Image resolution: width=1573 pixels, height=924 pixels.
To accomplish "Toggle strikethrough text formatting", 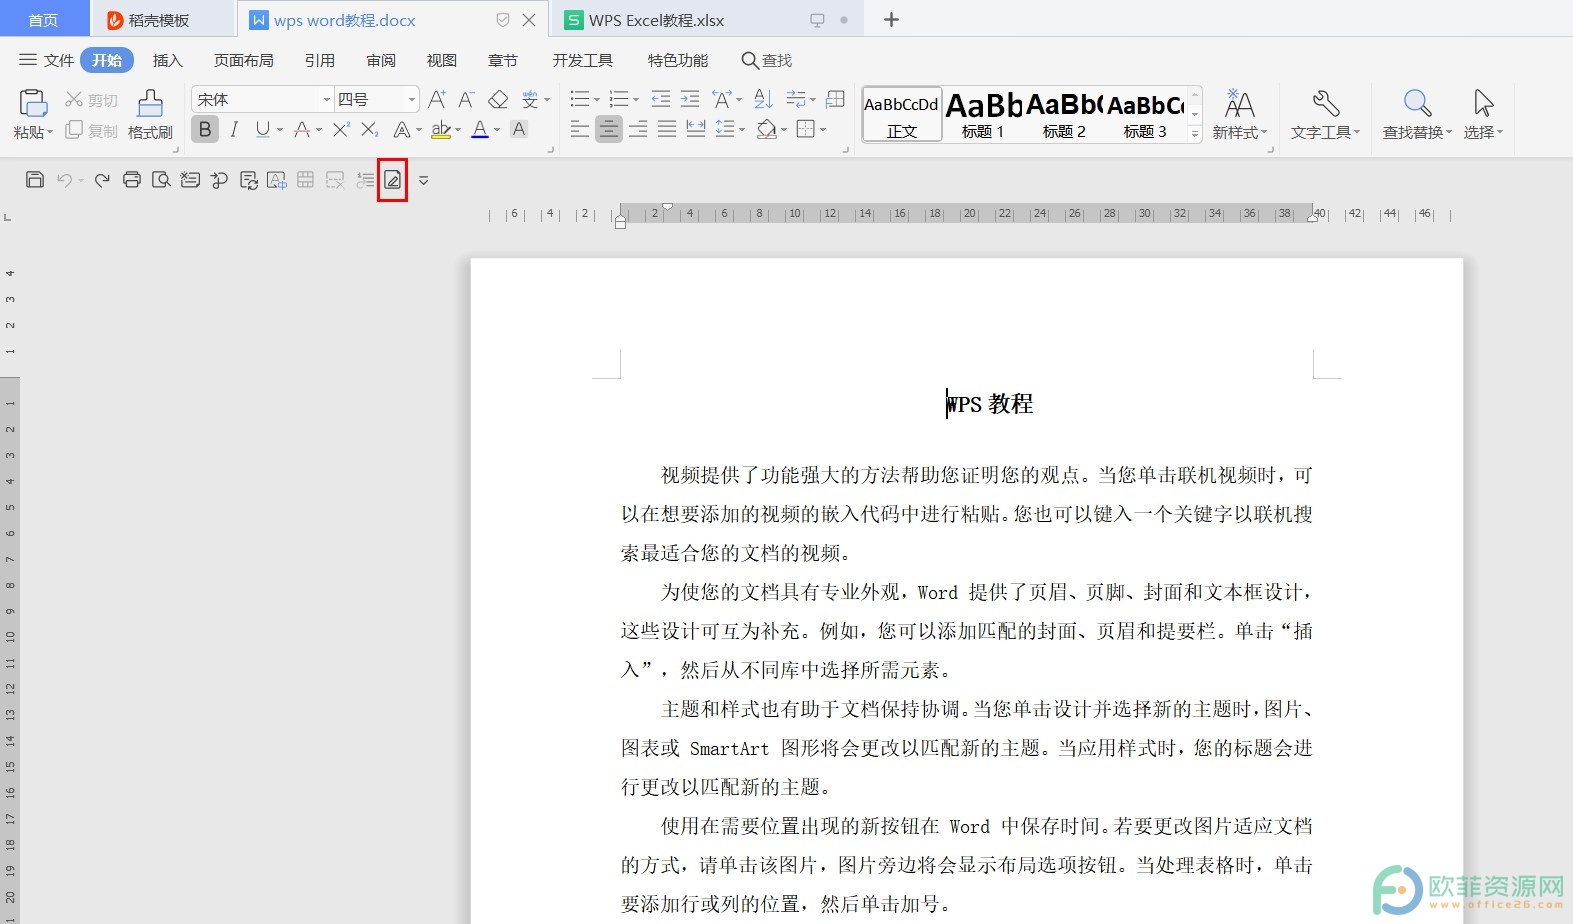I will 302,129.
